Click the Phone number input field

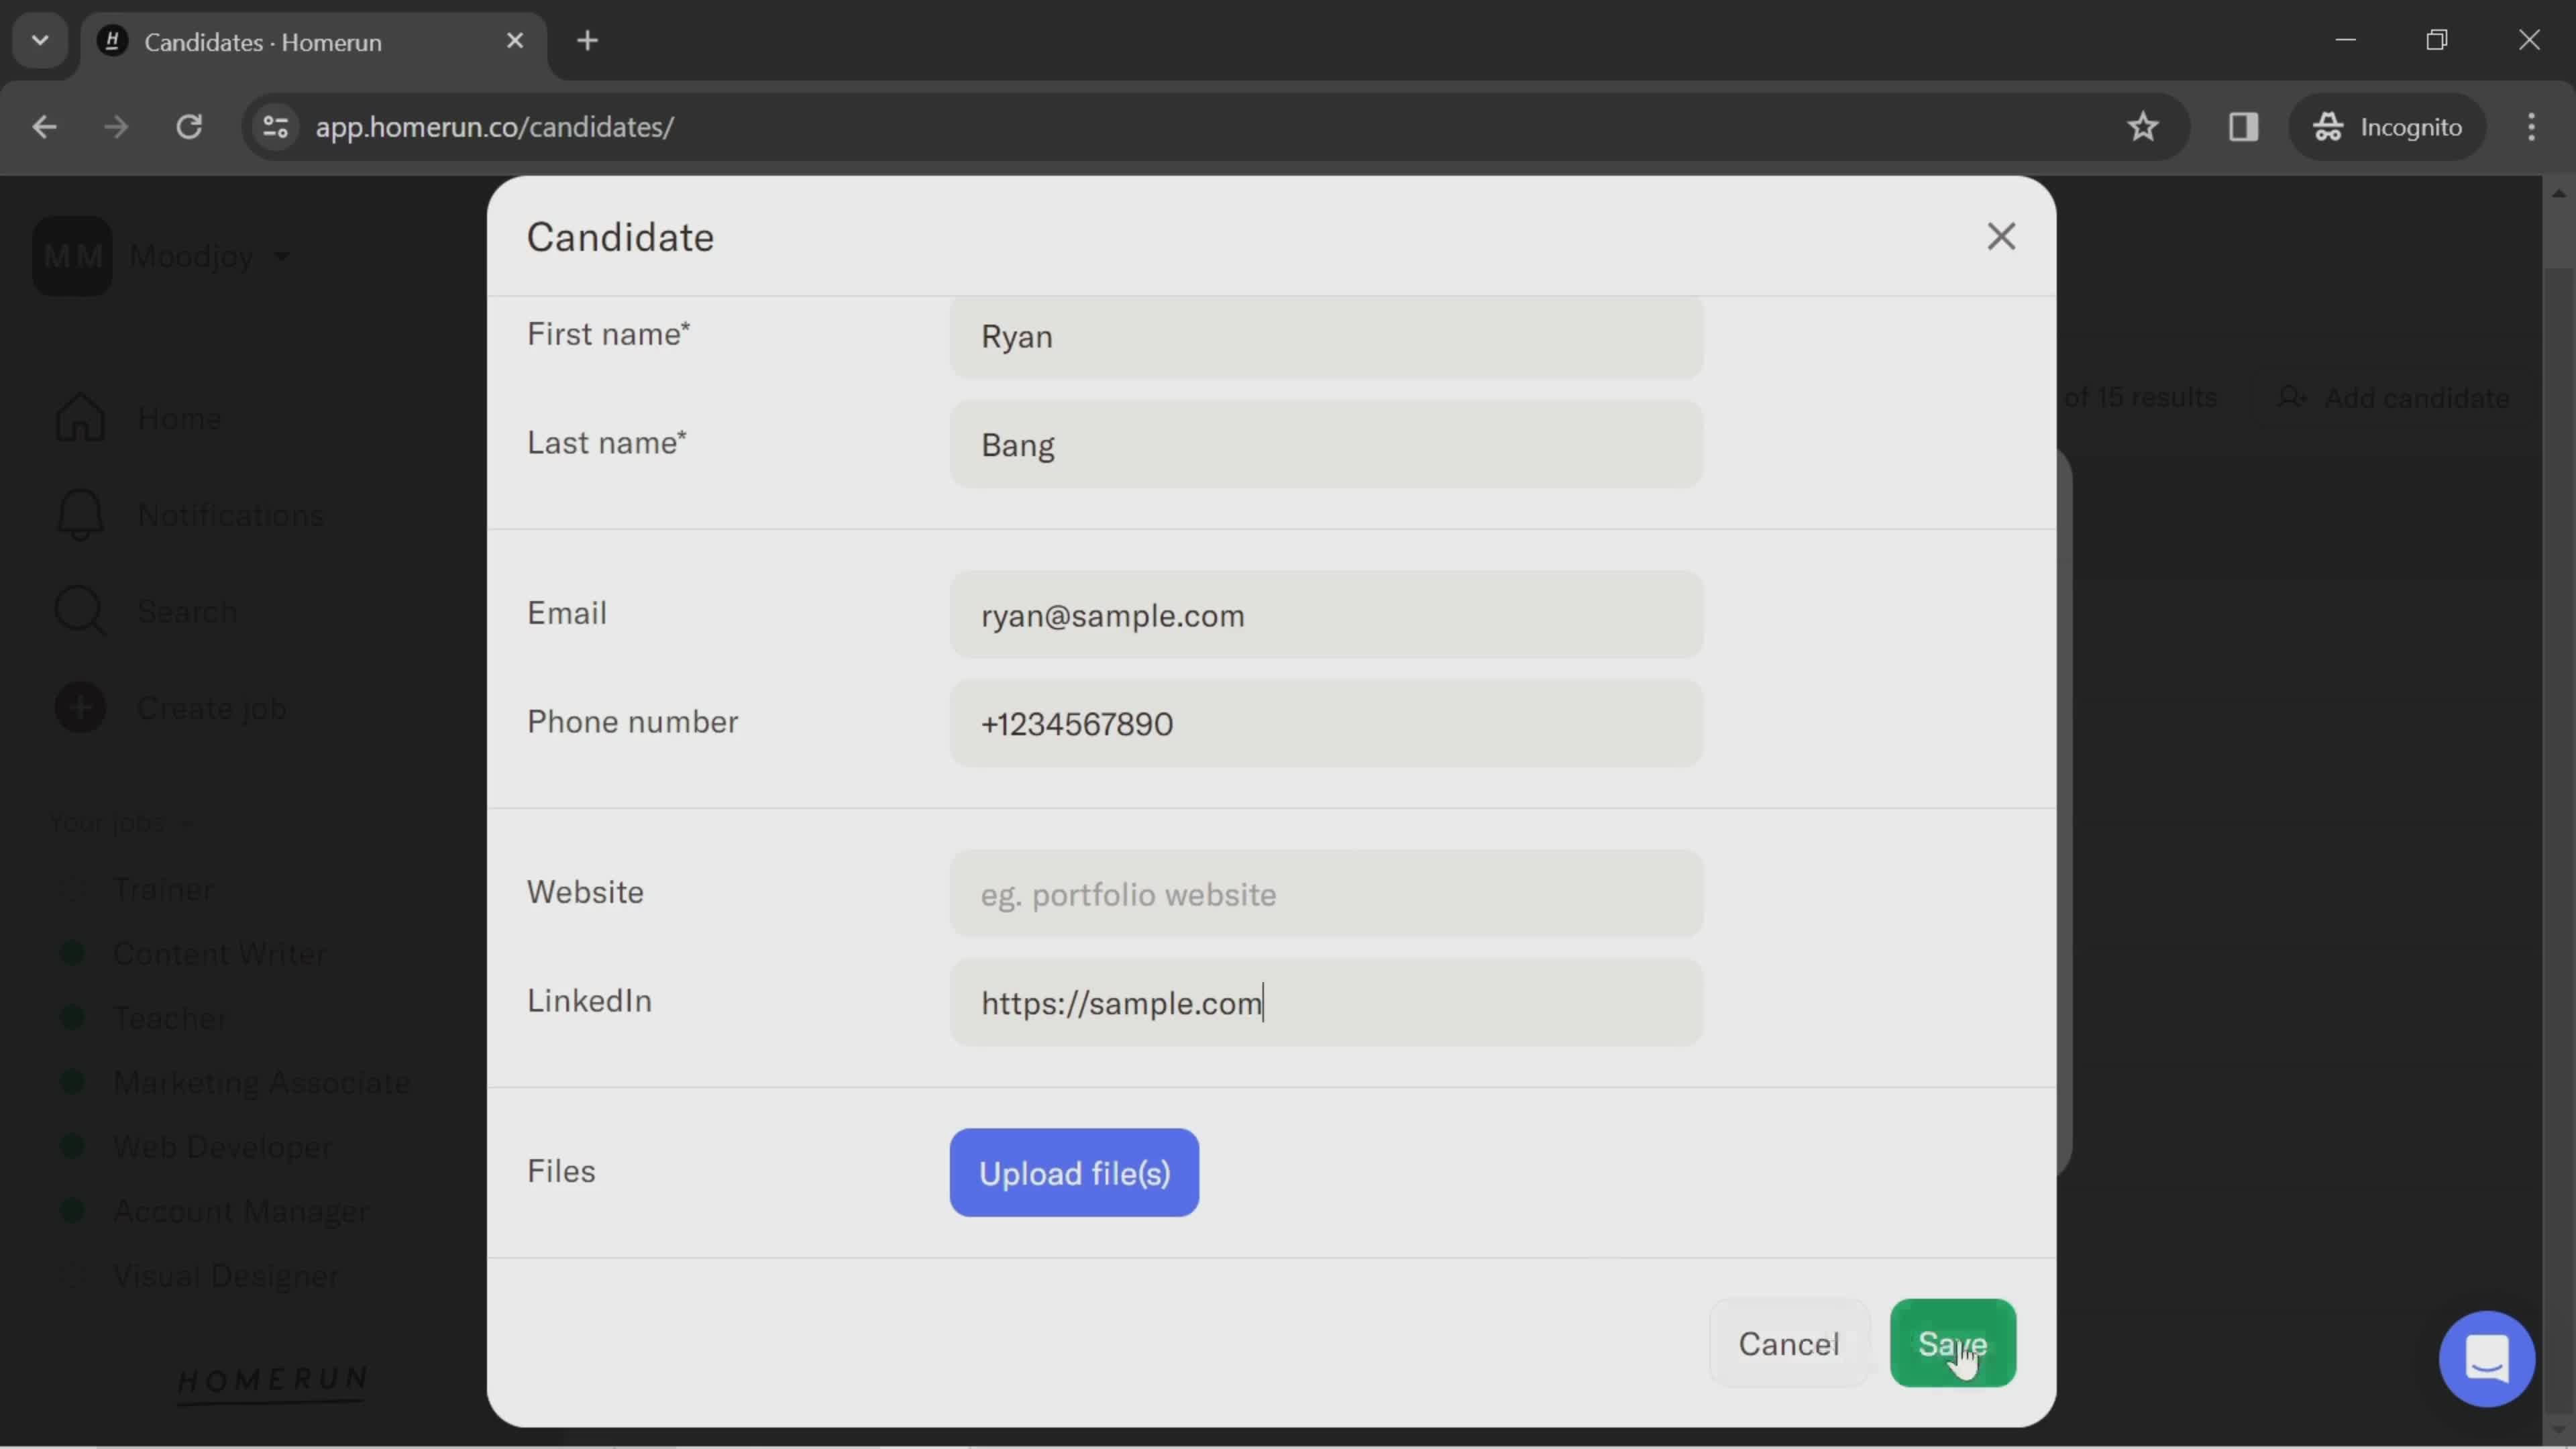tap(1326, 724)
